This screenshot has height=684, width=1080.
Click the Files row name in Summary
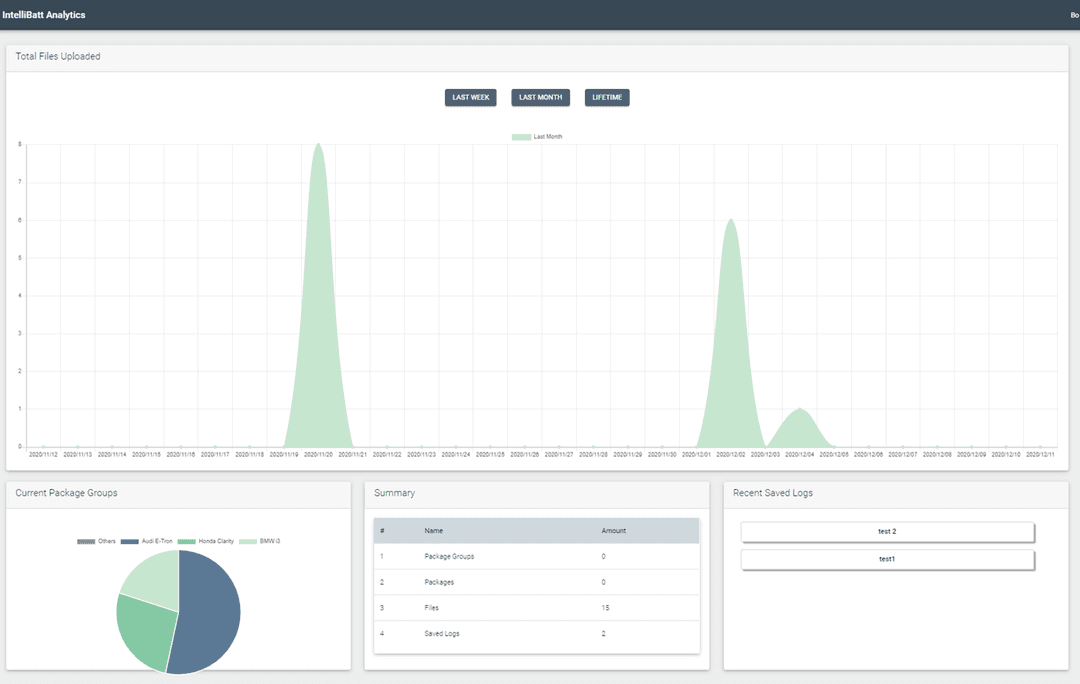pos(431,608)
